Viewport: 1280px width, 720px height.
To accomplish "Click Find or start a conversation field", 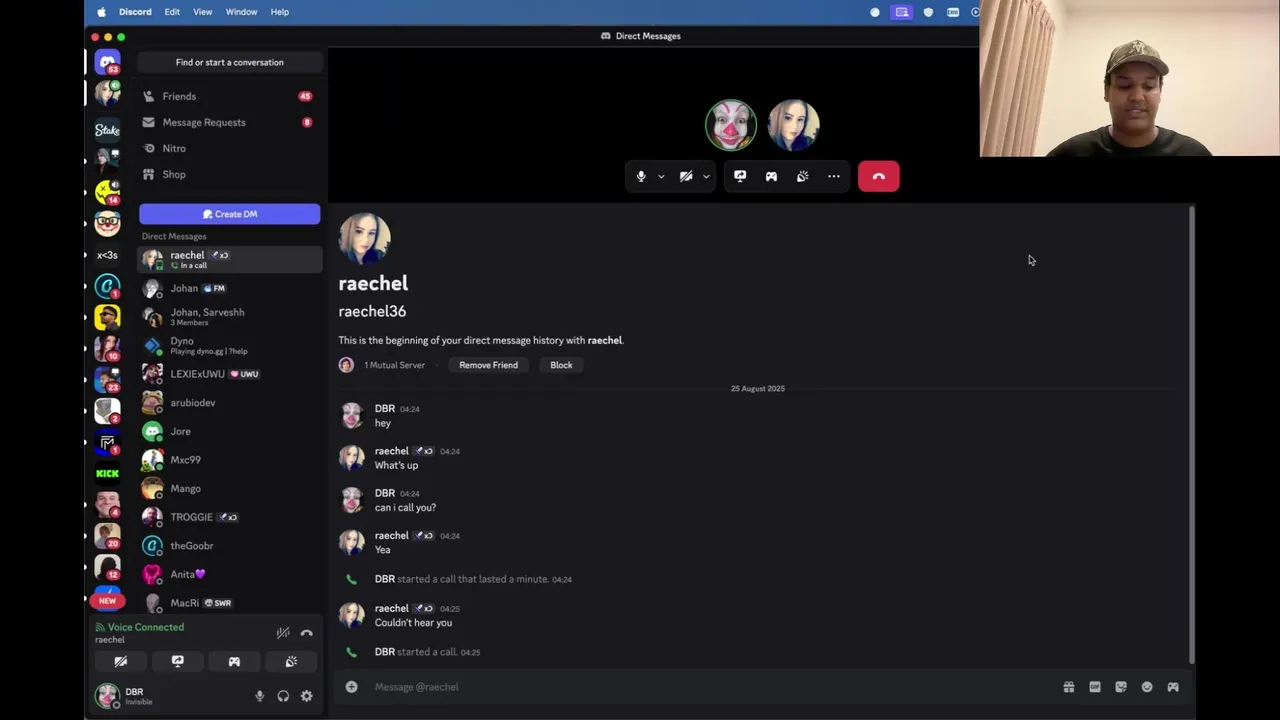I will point(229,62).
